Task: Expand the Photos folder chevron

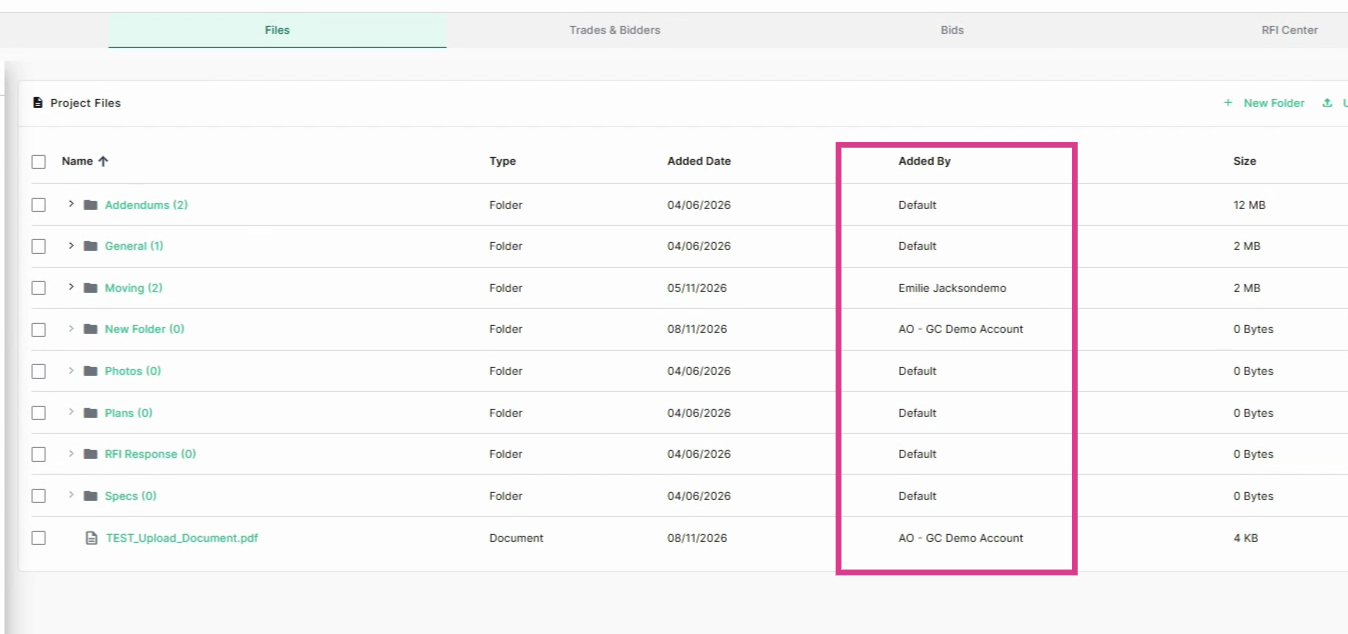Action: 71,370
